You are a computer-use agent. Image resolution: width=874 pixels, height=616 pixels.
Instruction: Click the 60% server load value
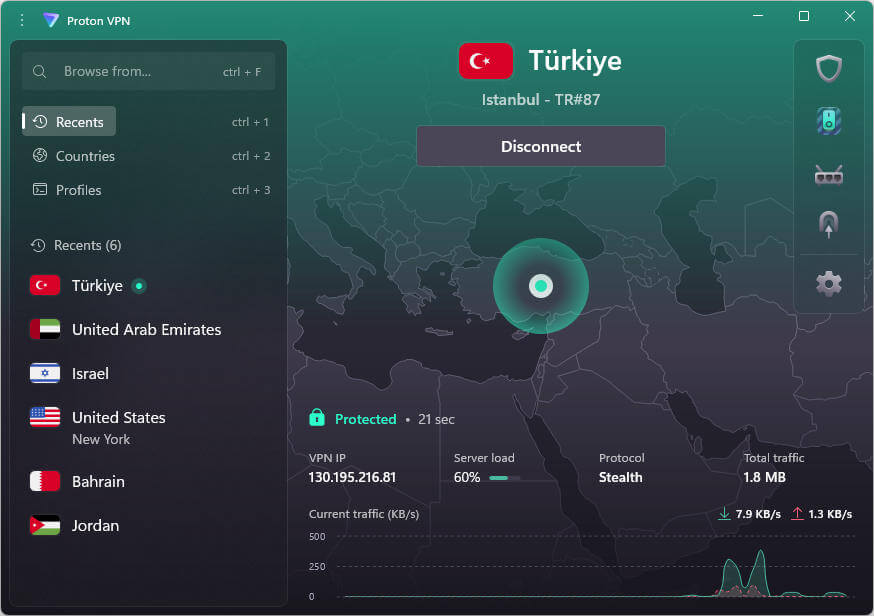(467, 477)
